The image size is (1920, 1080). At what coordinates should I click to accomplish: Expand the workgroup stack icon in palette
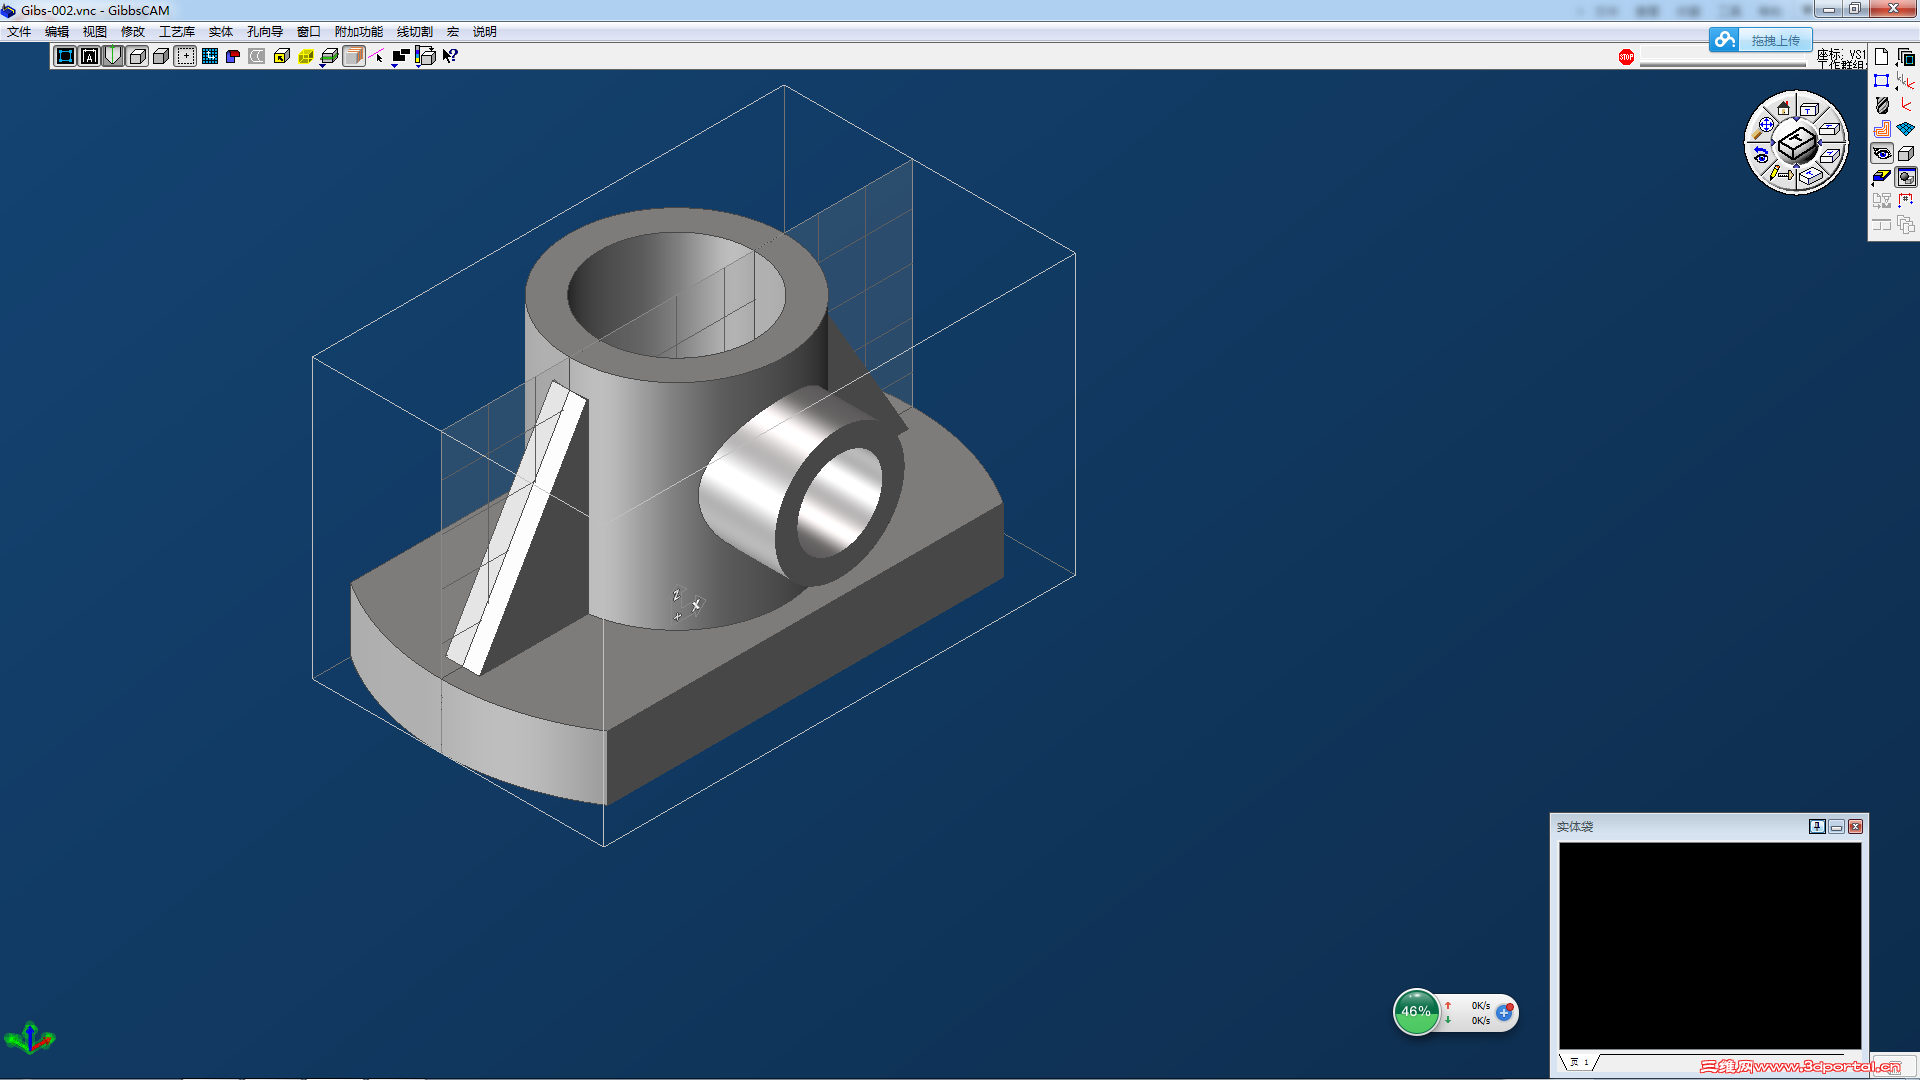click(1906, 57)
